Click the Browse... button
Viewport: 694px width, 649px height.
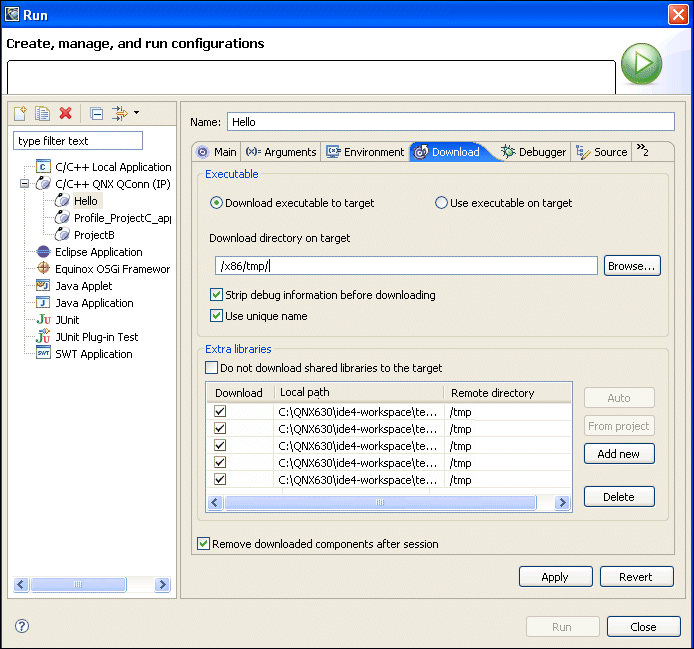pos(632,266)
